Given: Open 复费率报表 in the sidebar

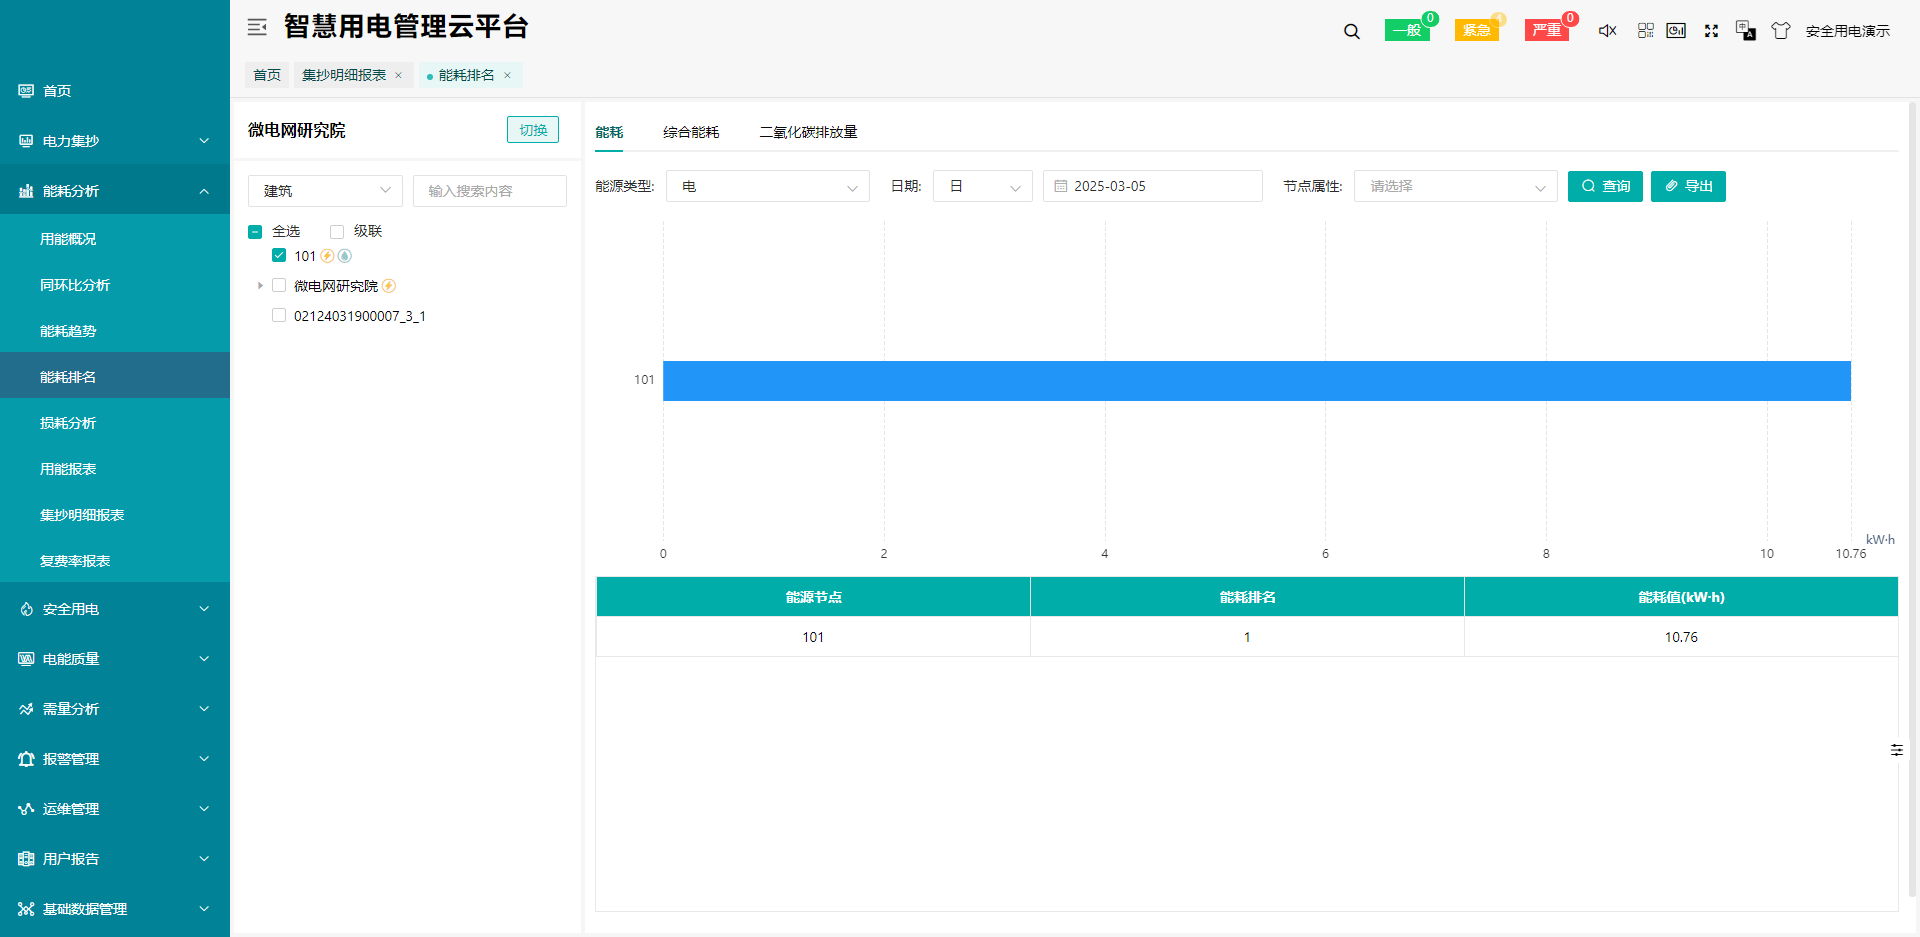Looking at the screenshot, I should (x=115, y=561).
